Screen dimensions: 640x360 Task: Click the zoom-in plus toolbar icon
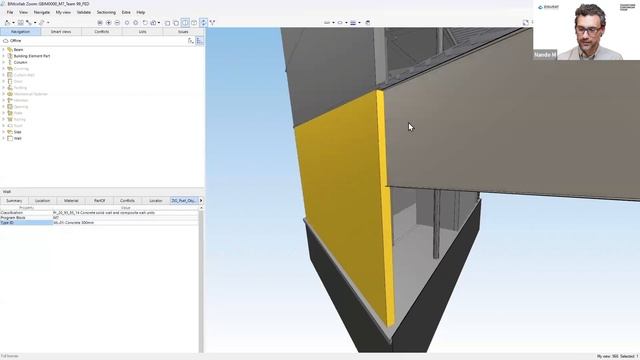point(109,23)
